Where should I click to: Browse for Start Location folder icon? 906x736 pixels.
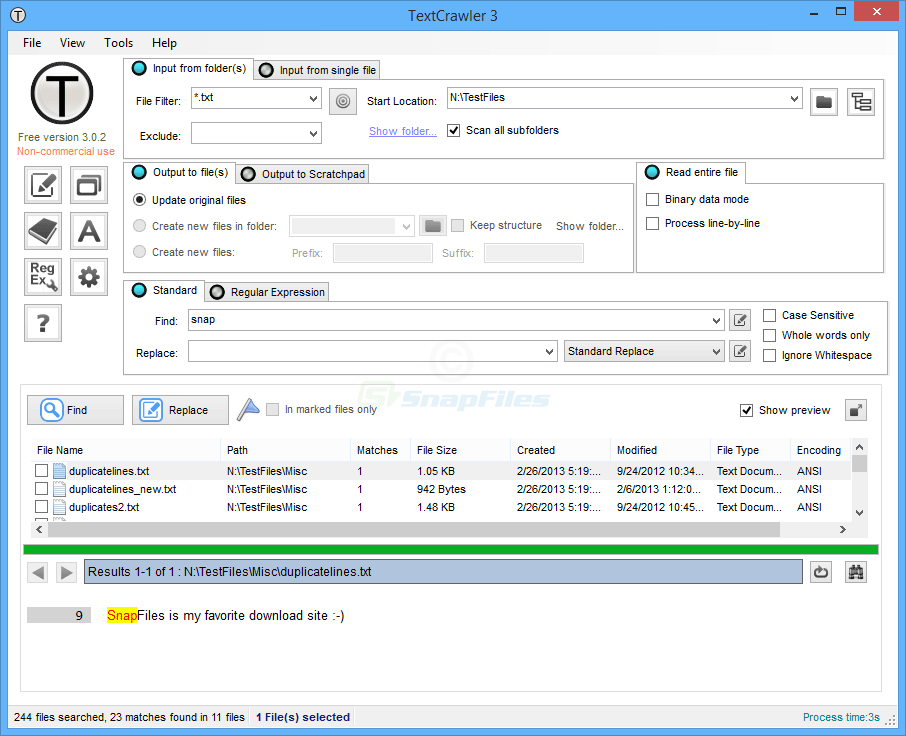(x=824, y=102)
